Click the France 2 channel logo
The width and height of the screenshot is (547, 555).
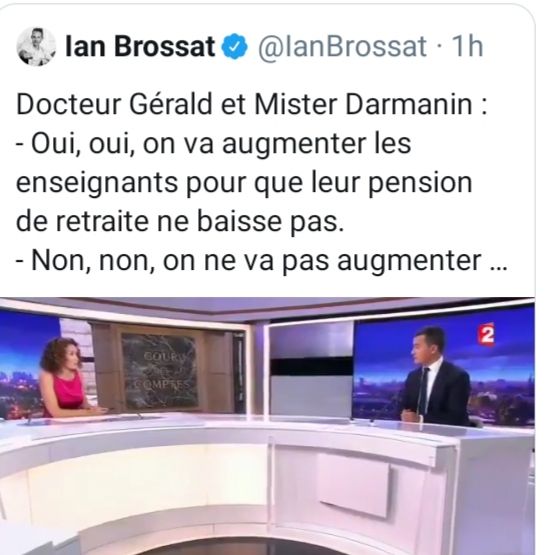[x=486, y=334]
